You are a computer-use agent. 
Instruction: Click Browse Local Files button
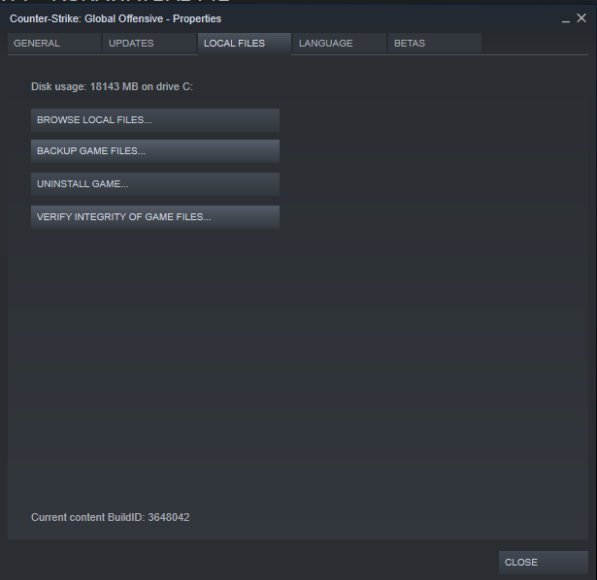click(155, 120)
